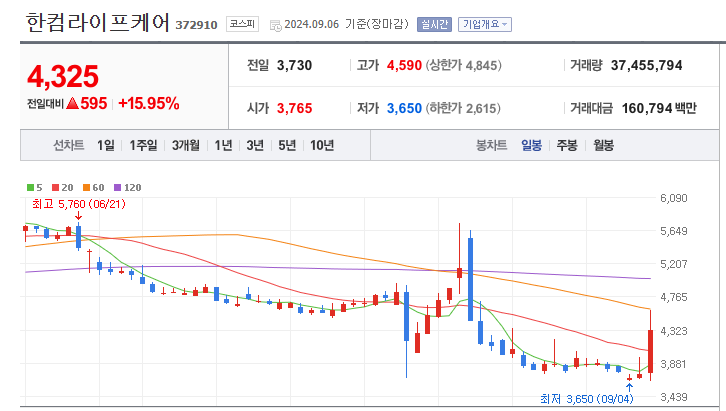
Task: Click the current price 4,325
Action: [x=63, y=76]
